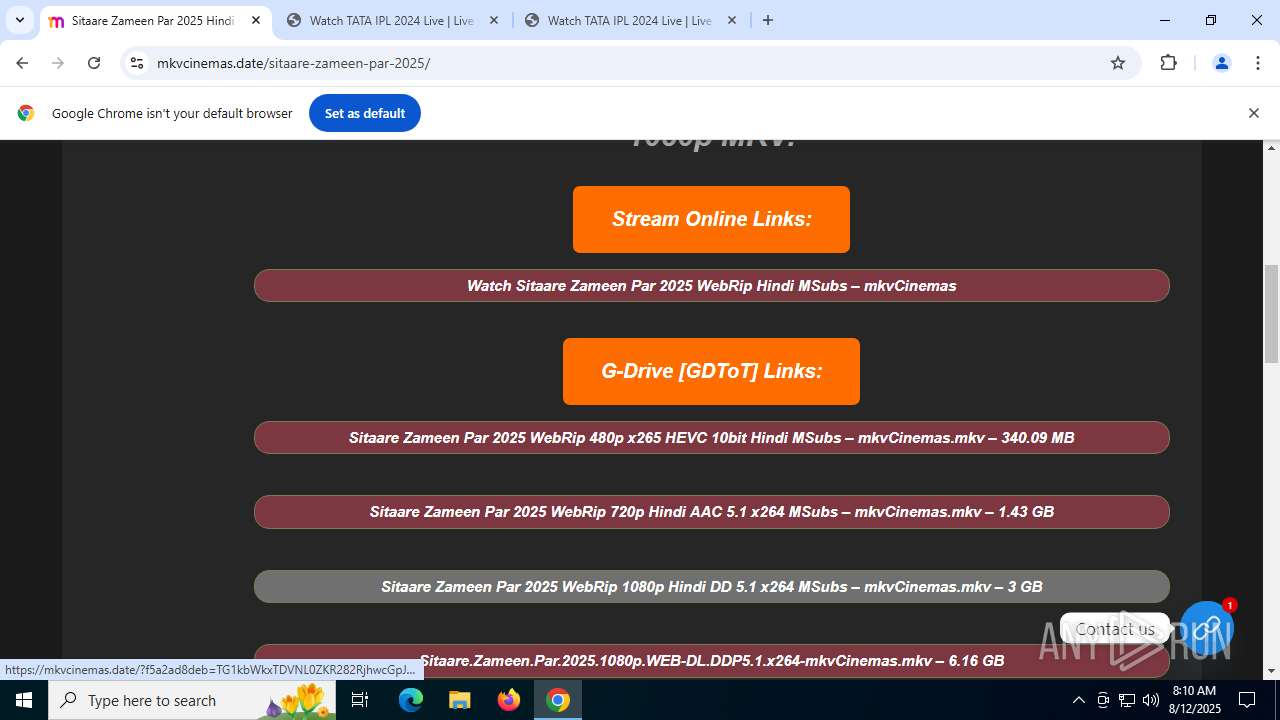Image resolution: width=1280 pixels, height=720 pixels.
Task: Open the 1080p DD 5.1 3 GB link
Action: [x=711, y=586]
